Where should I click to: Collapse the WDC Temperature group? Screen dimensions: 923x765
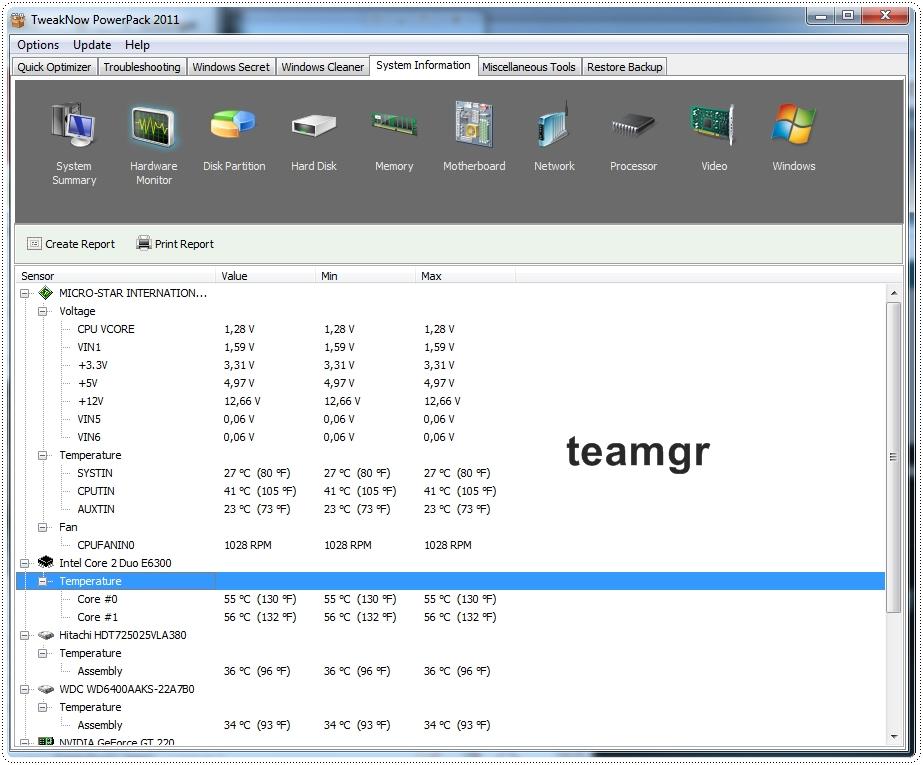[42, 707]
